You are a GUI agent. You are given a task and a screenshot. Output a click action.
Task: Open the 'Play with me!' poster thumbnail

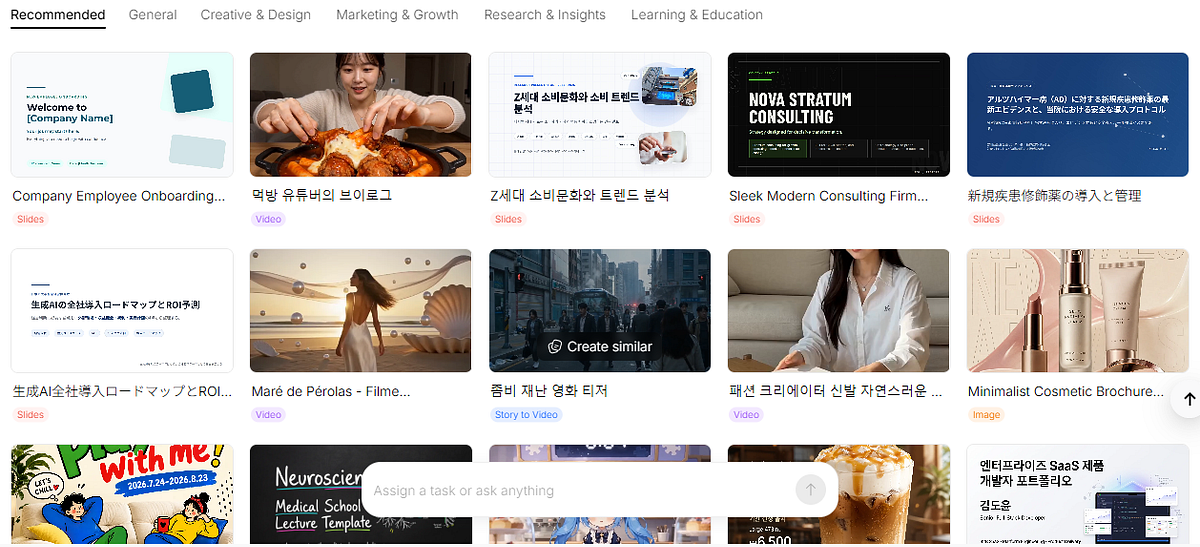[x=122, y=495]
